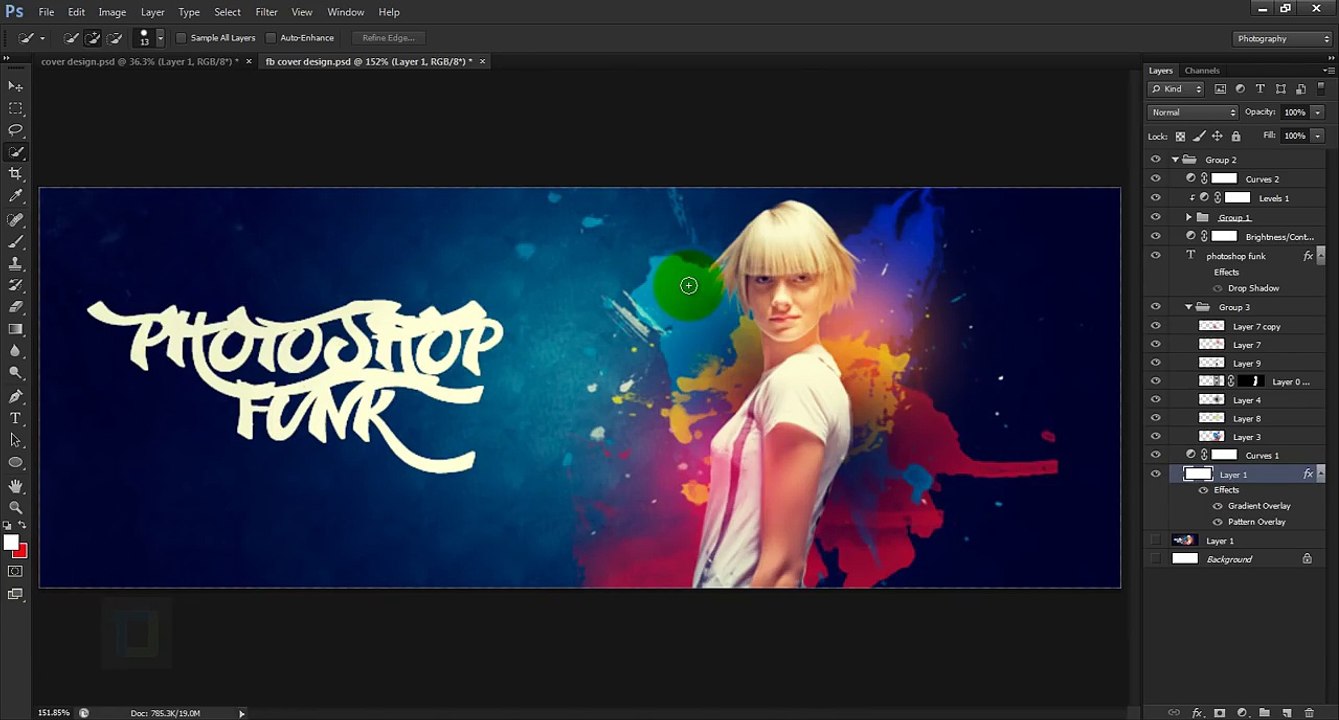Choose New Selection brush mode
1339x720 pixels.
pyautogui.click(x=71, y=38)
